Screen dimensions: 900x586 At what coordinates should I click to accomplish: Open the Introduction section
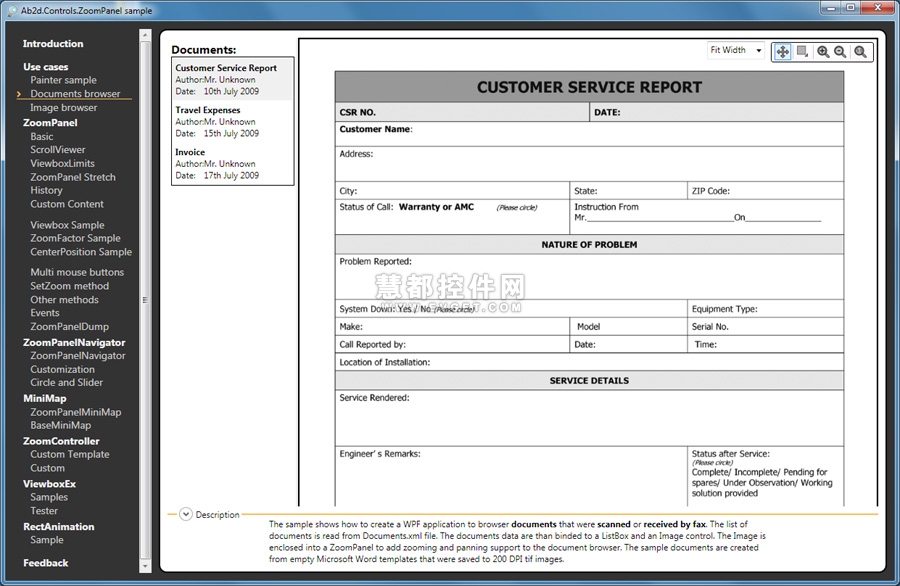53,44
